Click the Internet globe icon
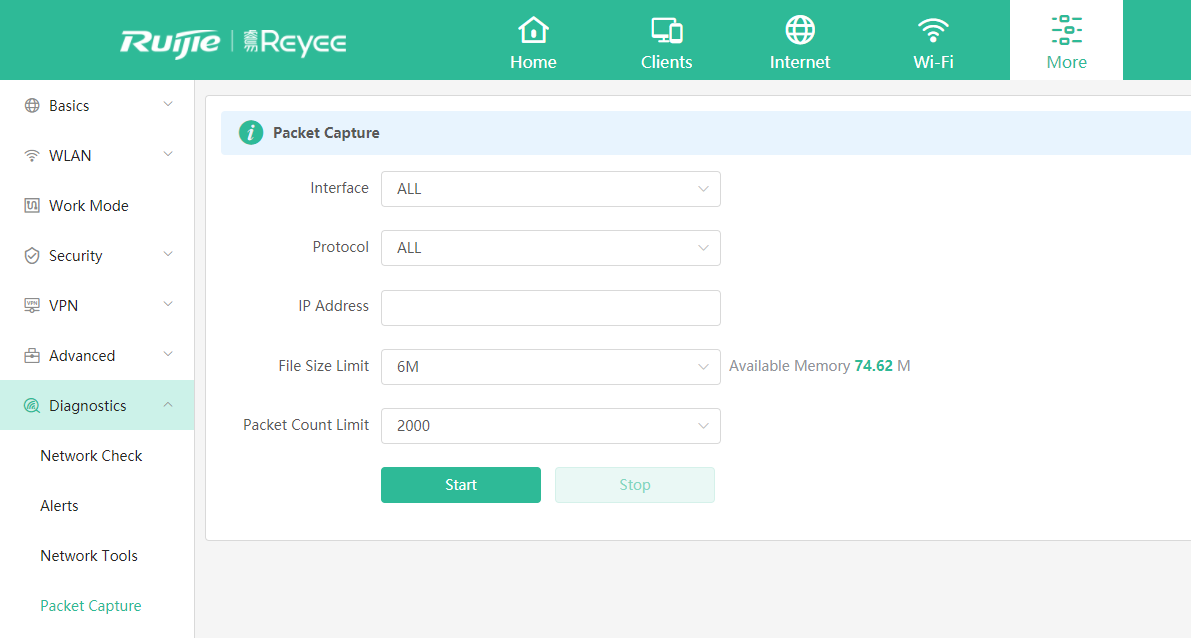 (x=799, y=30)
